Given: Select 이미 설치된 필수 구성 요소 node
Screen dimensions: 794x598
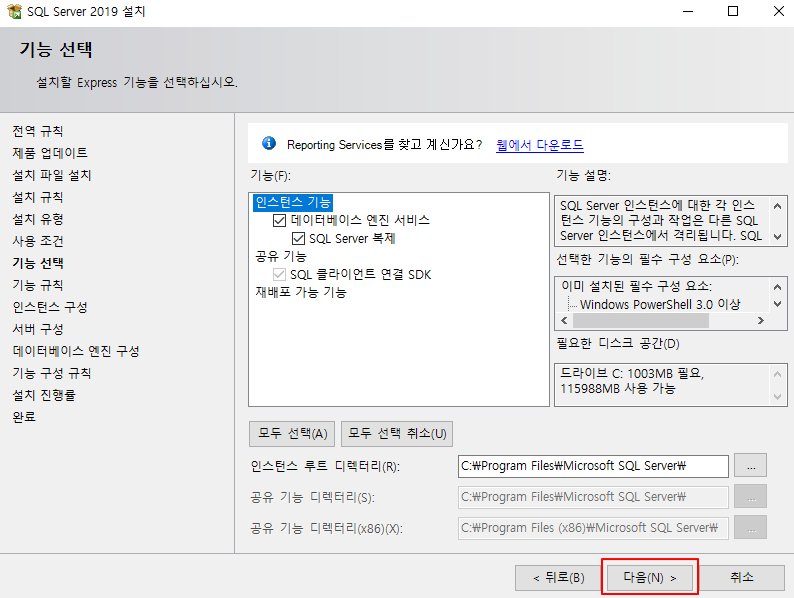Looking at the screenshot, I should pos(637,287).
